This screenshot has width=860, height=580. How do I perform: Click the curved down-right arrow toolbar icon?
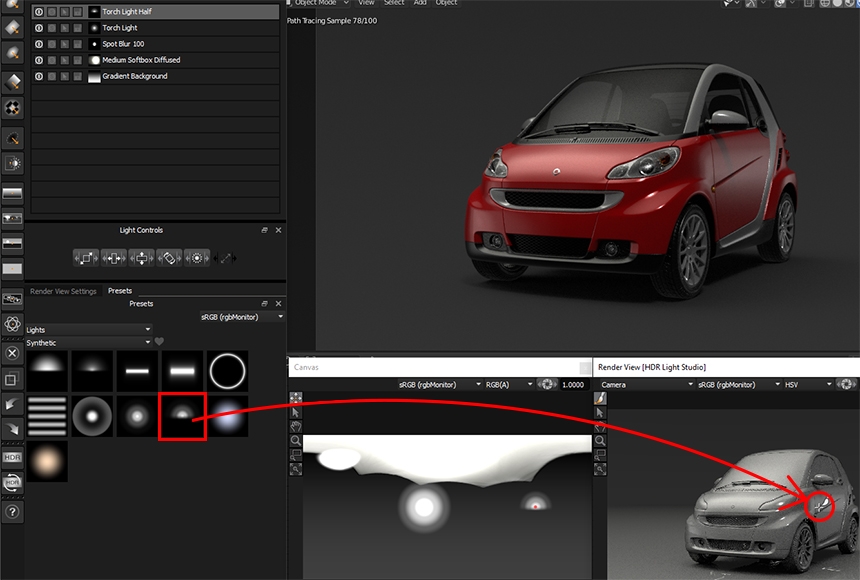tap(12, 429)
